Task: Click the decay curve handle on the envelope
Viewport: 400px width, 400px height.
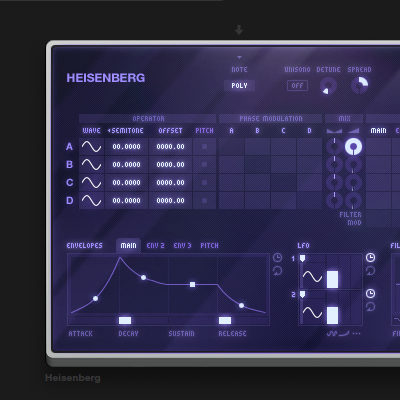Action: [x=143, y=277]
